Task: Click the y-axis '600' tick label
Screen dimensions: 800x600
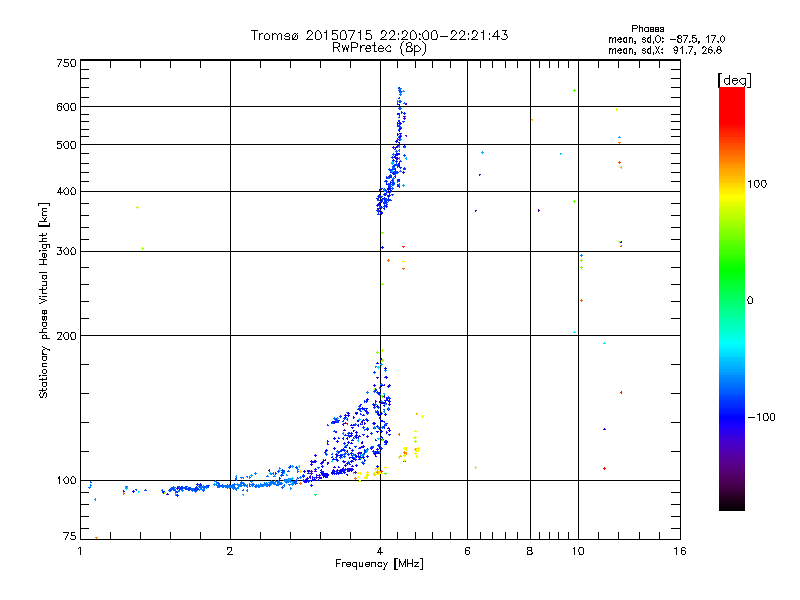Action: pos(66,107)
